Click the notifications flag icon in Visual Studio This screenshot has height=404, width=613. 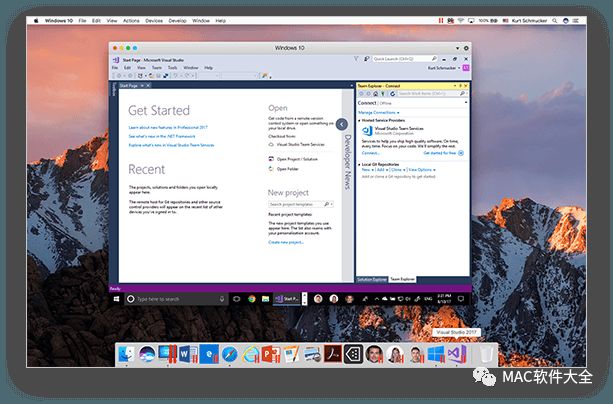(356, 59)
